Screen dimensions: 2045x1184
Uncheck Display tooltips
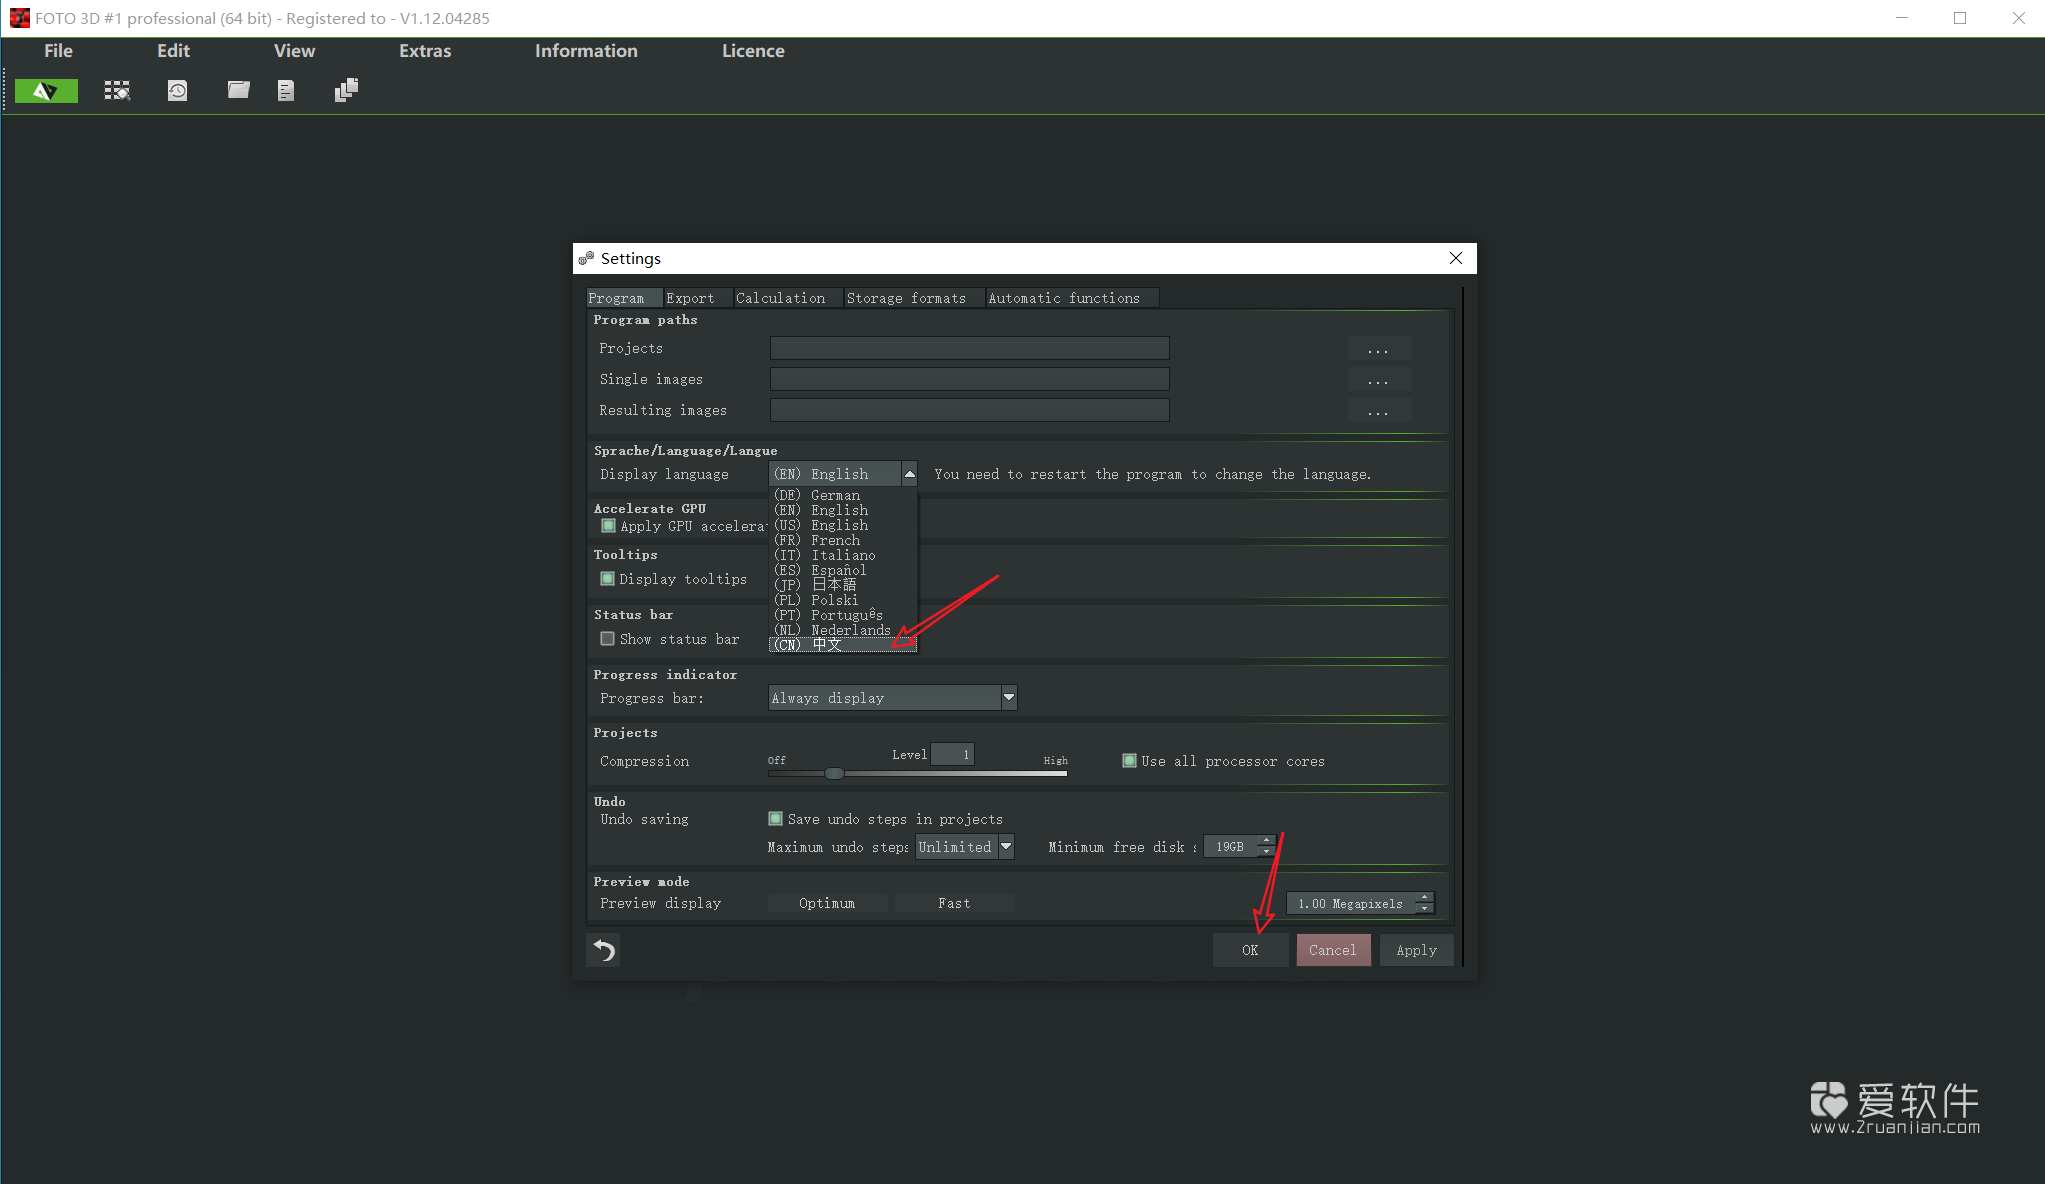click(607, 579)
